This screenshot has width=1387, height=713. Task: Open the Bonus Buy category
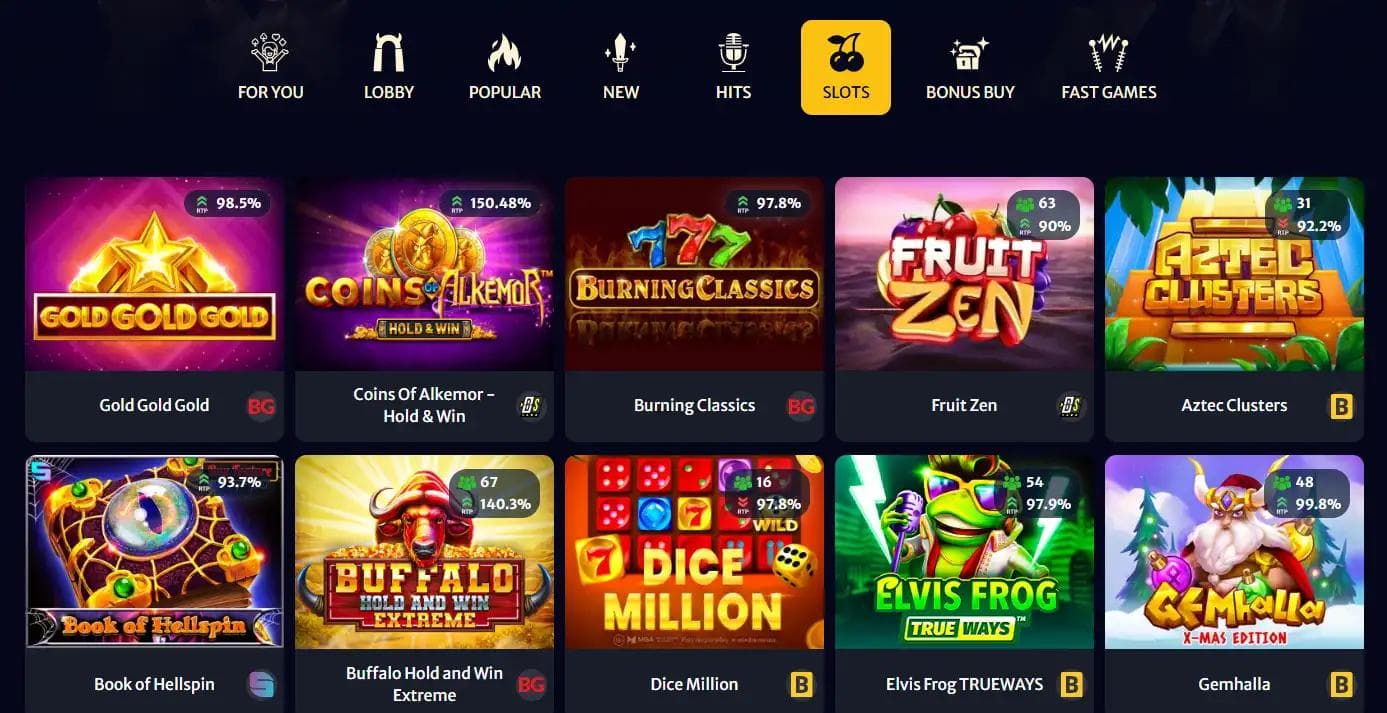click(x=970, y=67)
